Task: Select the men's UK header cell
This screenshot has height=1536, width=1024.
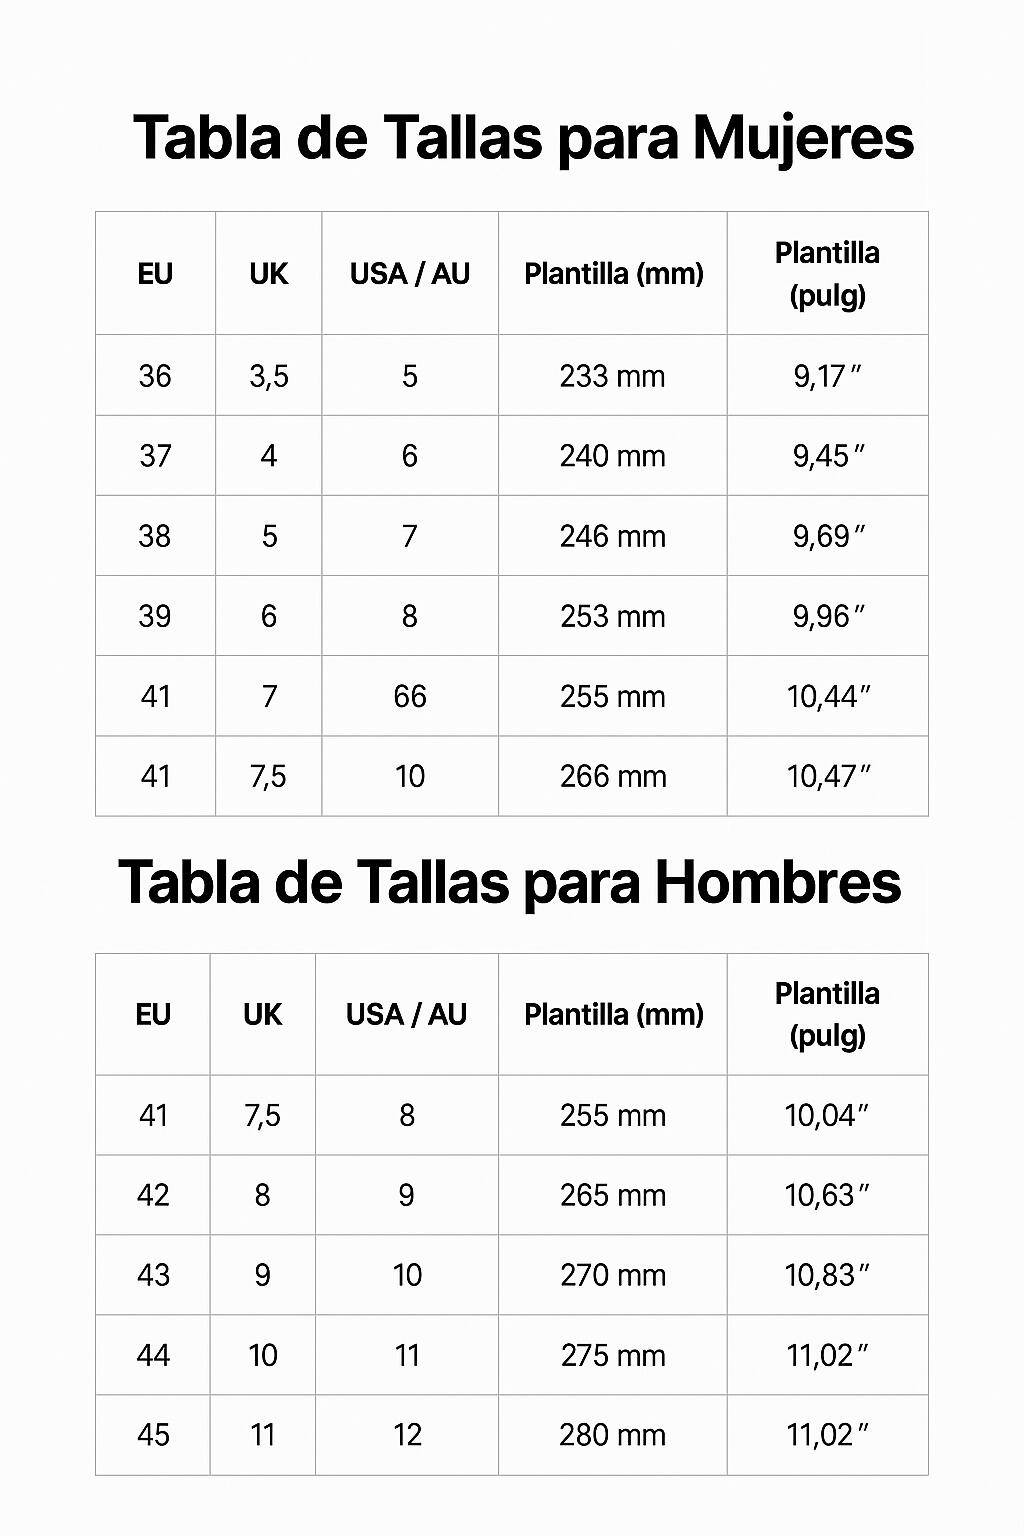Action: [x=263, y=1014]
